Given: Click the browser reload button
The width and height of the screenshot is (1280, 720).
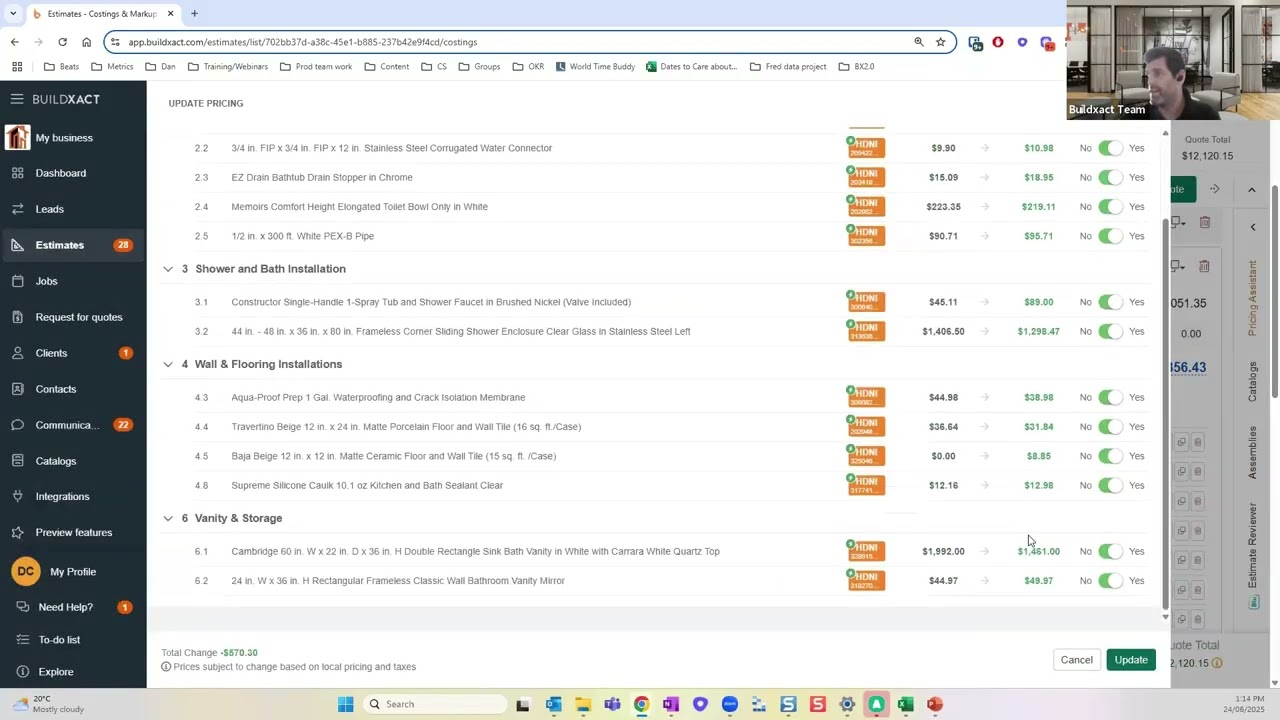Looking at the screenshot, I should [62, 42].
